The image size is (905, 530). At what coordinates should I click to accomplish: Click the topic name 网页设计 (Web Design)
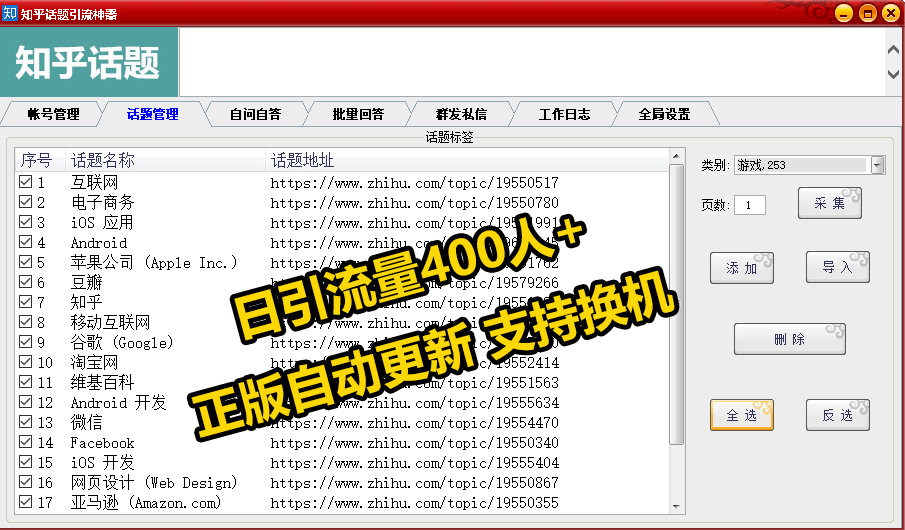tap(154, 483)
